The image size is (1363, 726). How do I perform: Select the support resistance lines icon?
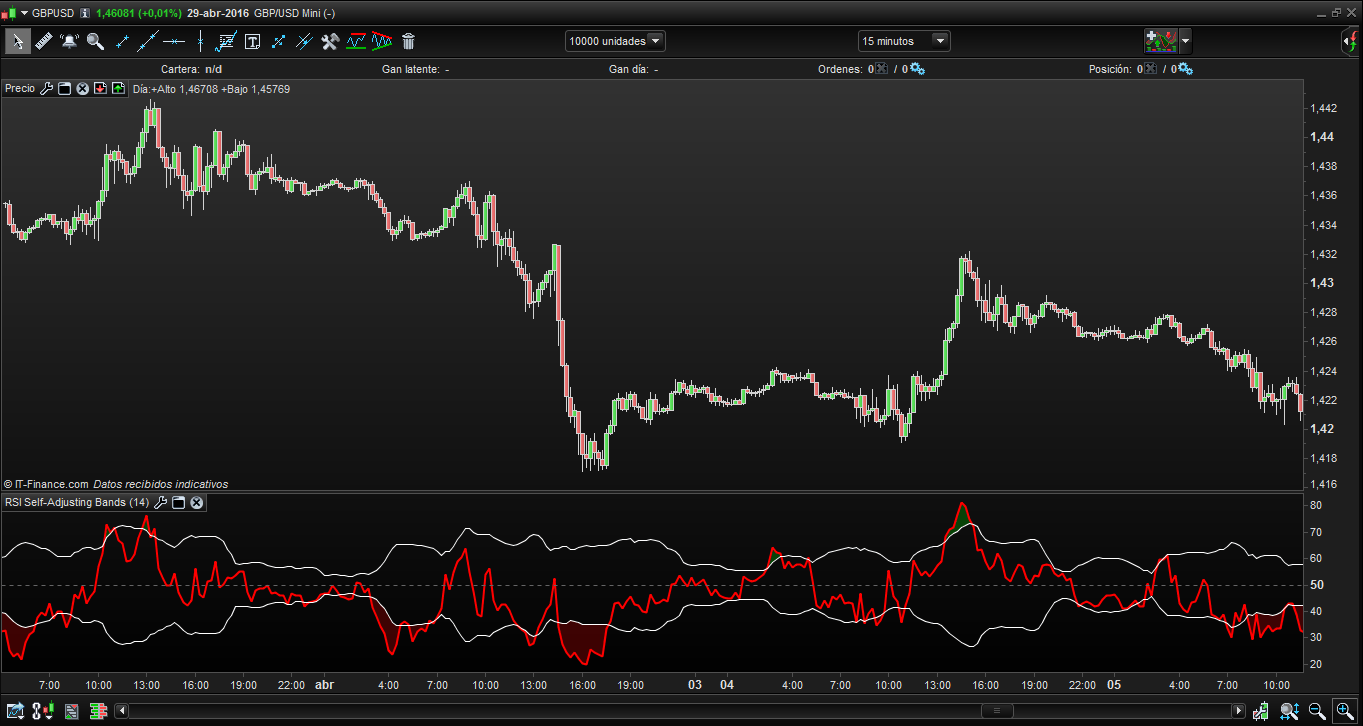point(356,41)
